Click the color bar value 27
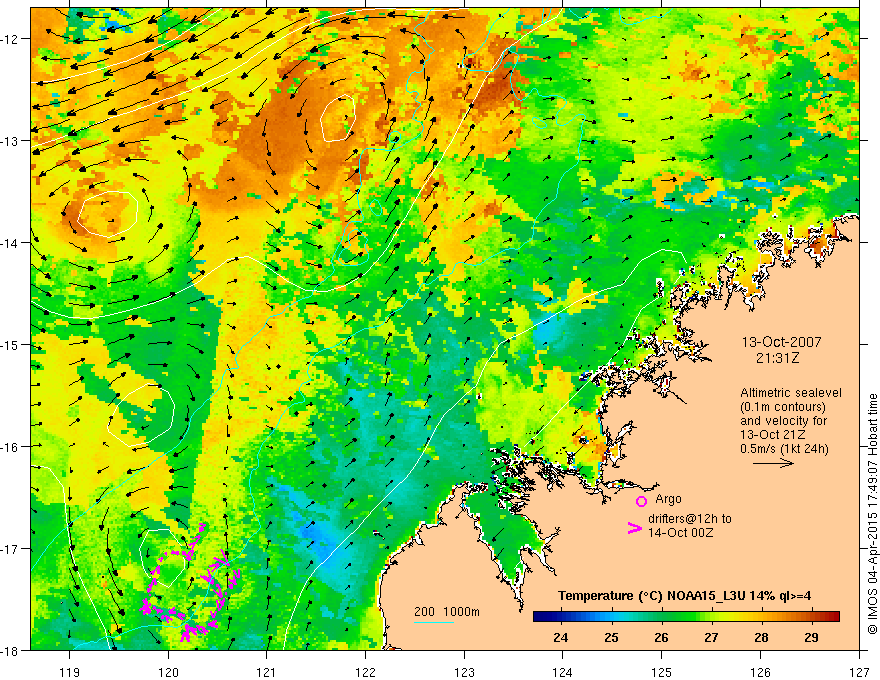 pos(711,637)
